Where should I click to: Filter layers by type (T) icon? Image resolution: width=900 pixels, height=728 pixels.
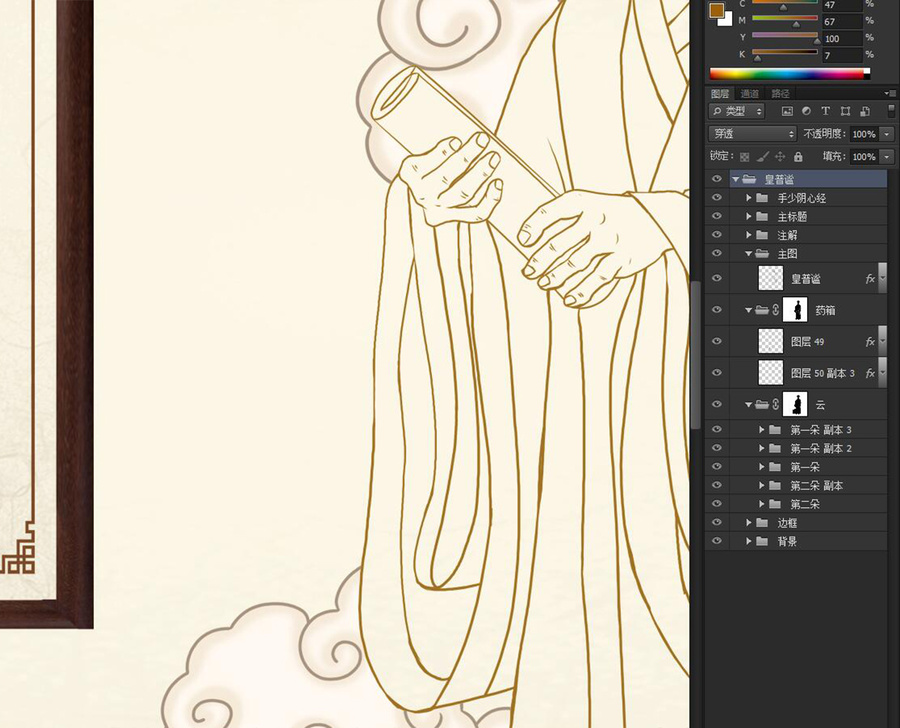pos(825,111)
